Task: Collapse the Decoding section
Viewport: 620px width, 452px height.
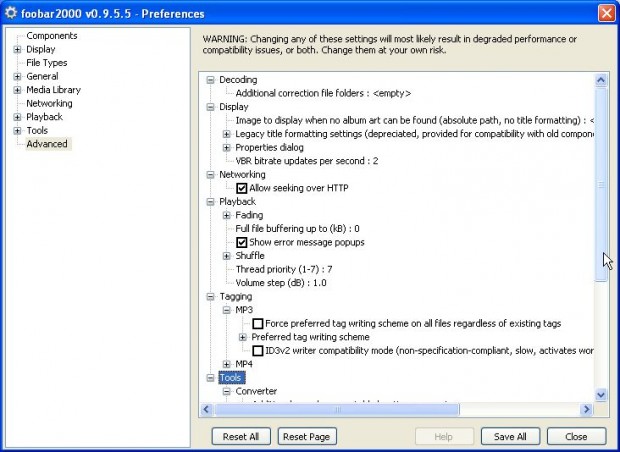Action: (x=210, y=80)
